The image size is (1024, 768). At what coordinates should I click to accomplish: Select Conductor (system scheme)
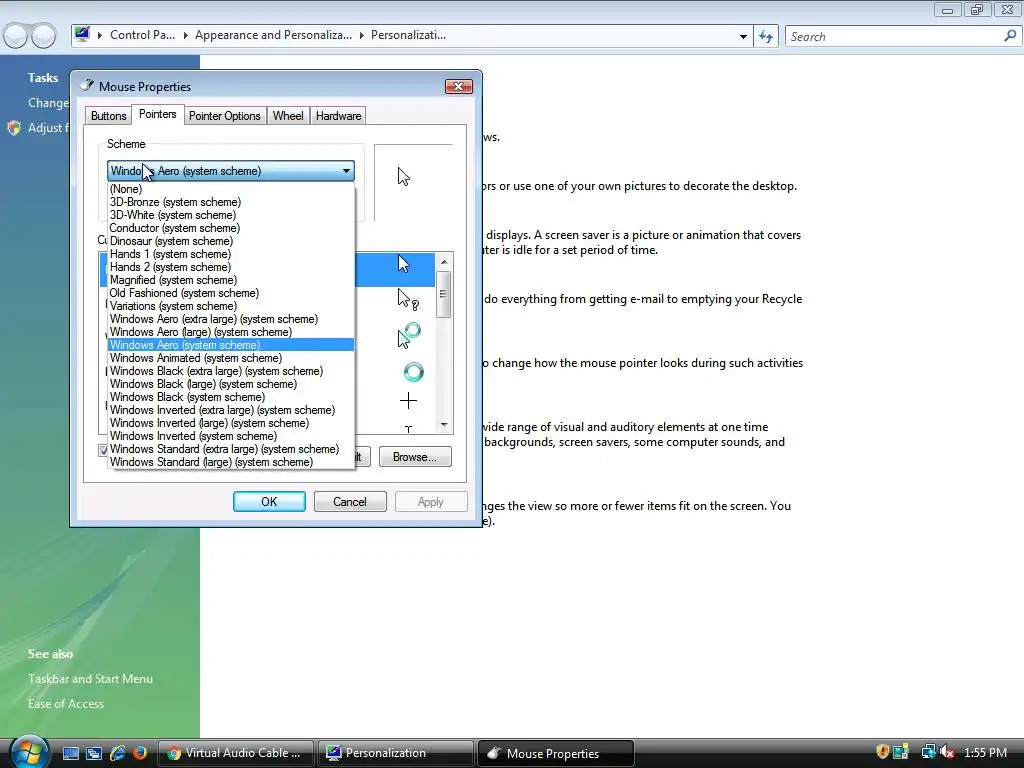(x=231, y=228)
